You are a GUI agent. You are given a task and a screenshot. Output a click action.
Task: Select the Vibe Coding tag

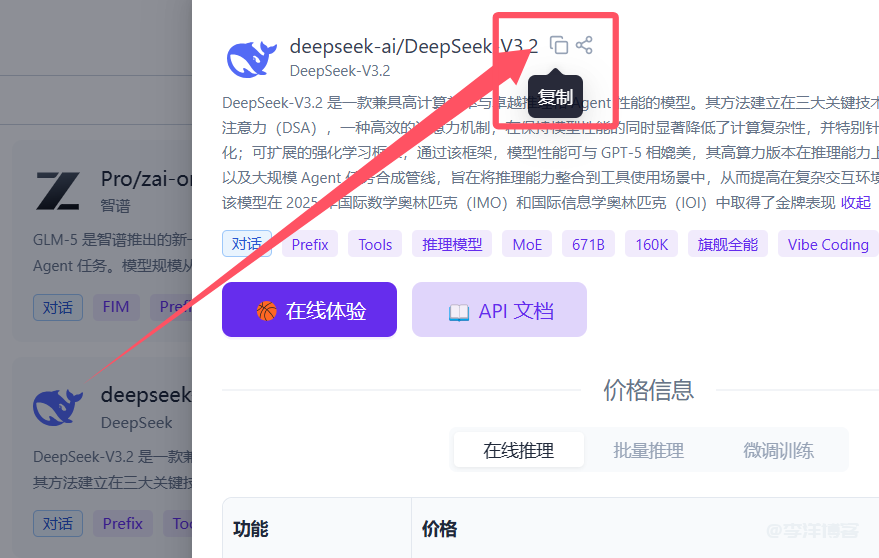tap(828, 244)
